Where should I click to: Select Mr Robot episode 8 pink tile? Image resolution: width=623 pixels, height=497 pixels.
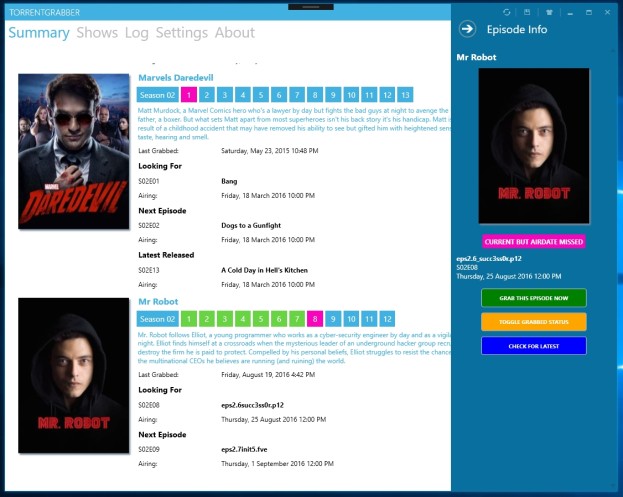pos(315,319)
